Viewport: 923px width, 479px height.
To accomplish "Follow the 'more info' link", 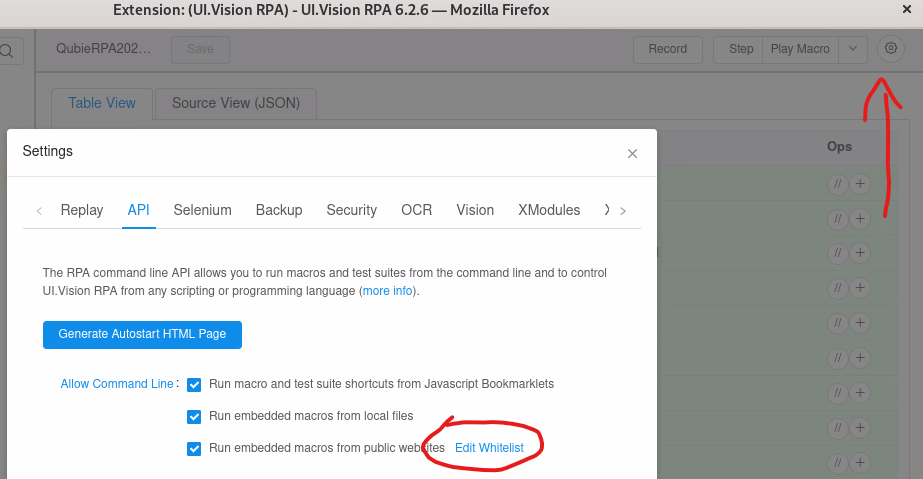I will point(387,291).
